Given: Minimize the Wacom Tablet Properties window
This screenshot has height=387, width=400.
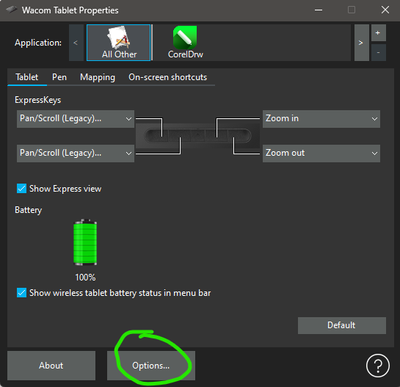Looking at the screenshot, I should tap(318, 10).
